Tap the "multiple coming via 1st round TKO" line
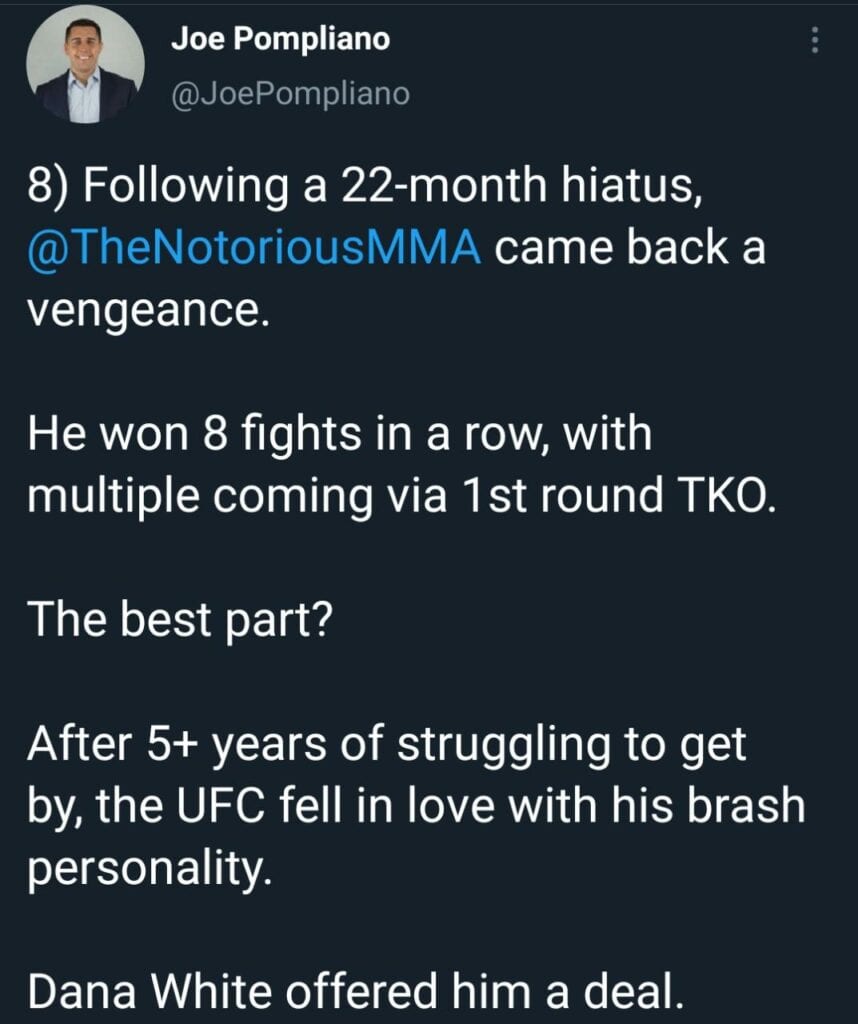858x1024 pixels. coord(402,496)
